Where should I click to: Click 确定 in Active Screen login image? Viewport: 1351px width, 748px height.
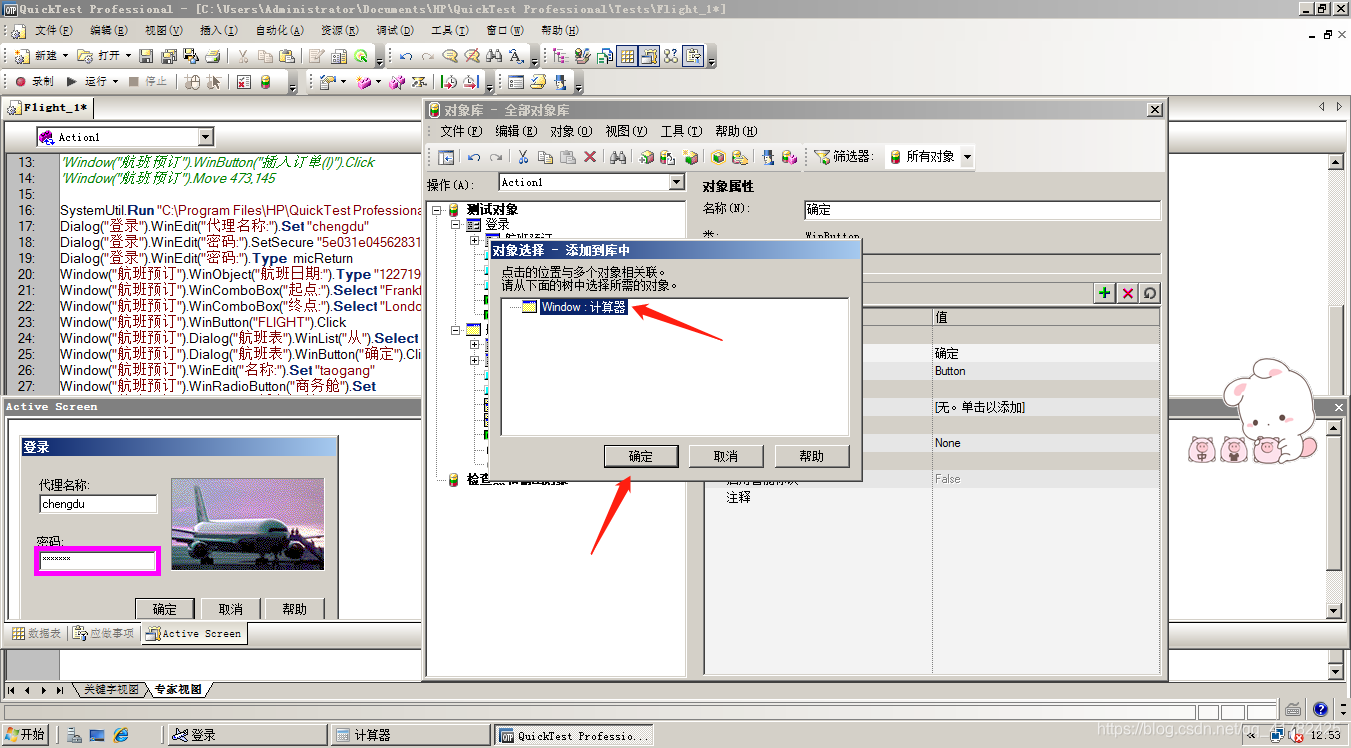(x=165, y=609)
